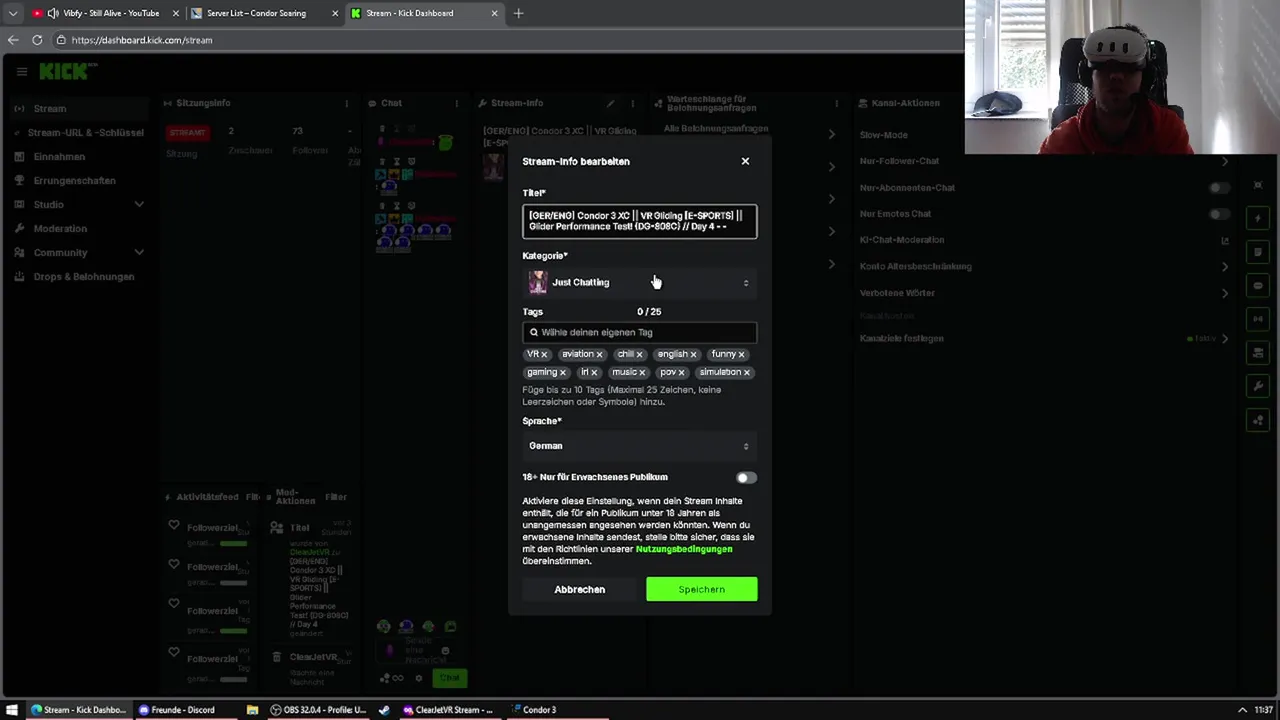Open the hamburger menu next to Kick logo
Viewport: 1280px width, 720px height.
[x=21, y=71]
